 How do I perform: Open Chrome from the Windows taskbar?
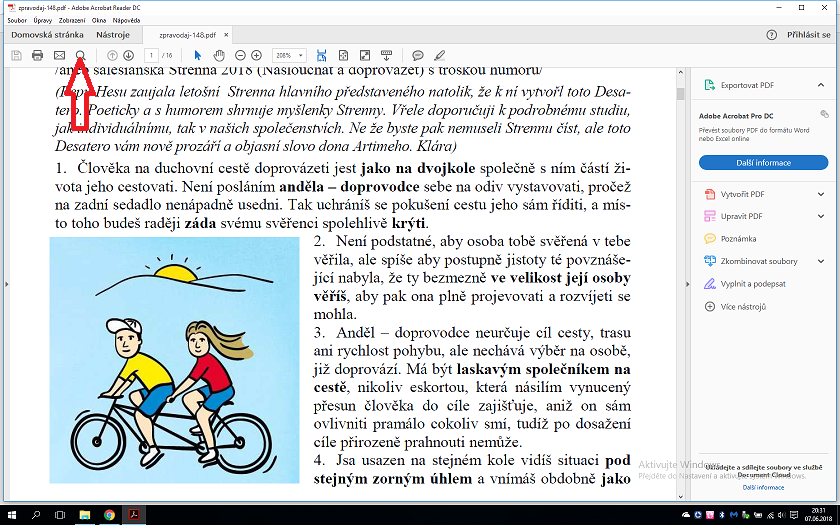point(109,514)
